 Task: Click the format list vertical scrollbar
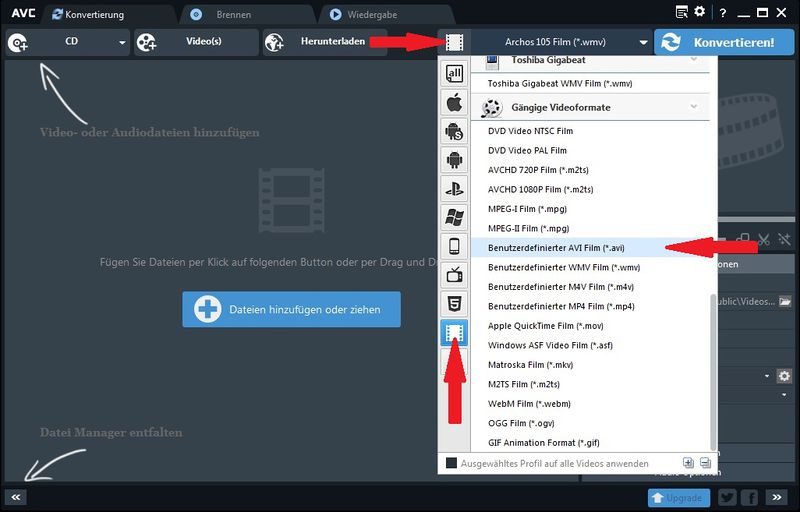pos(713,370)
